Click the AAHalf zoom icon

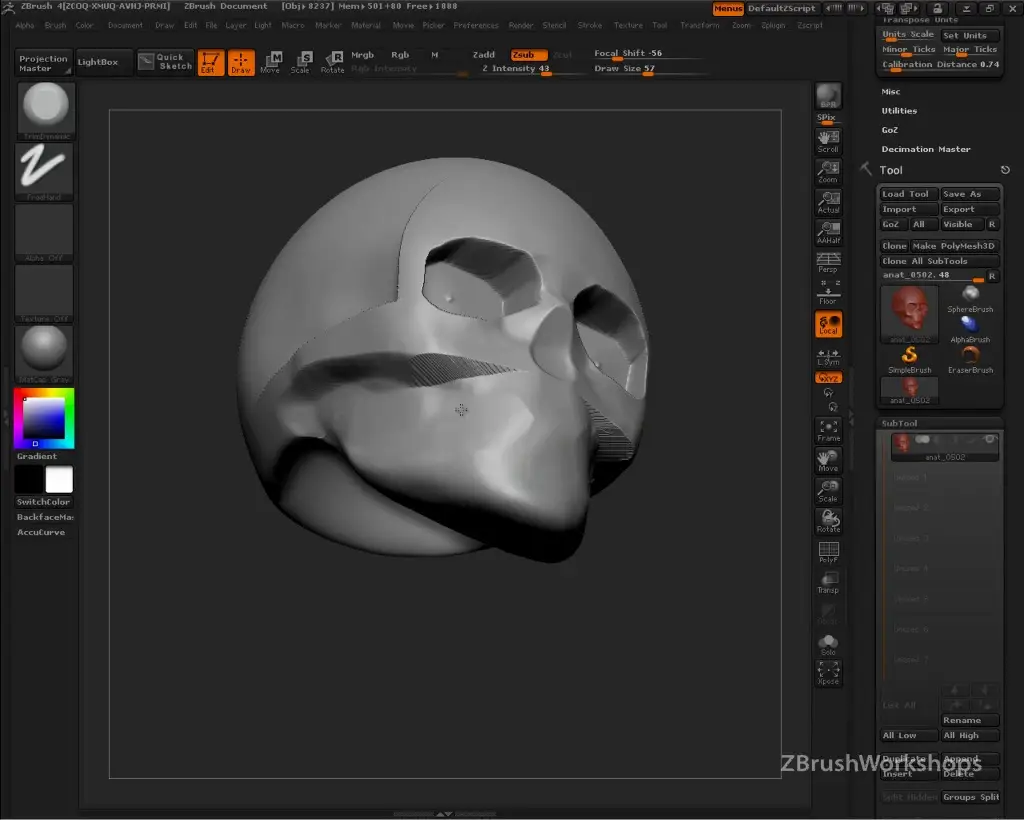(x=828, y=232)
